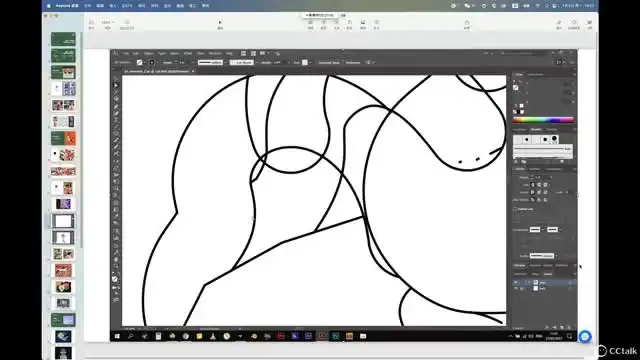Click the Fill and Stroke indicator in toolbar
Screen dimensions: 640x360
tap(116, 278)
